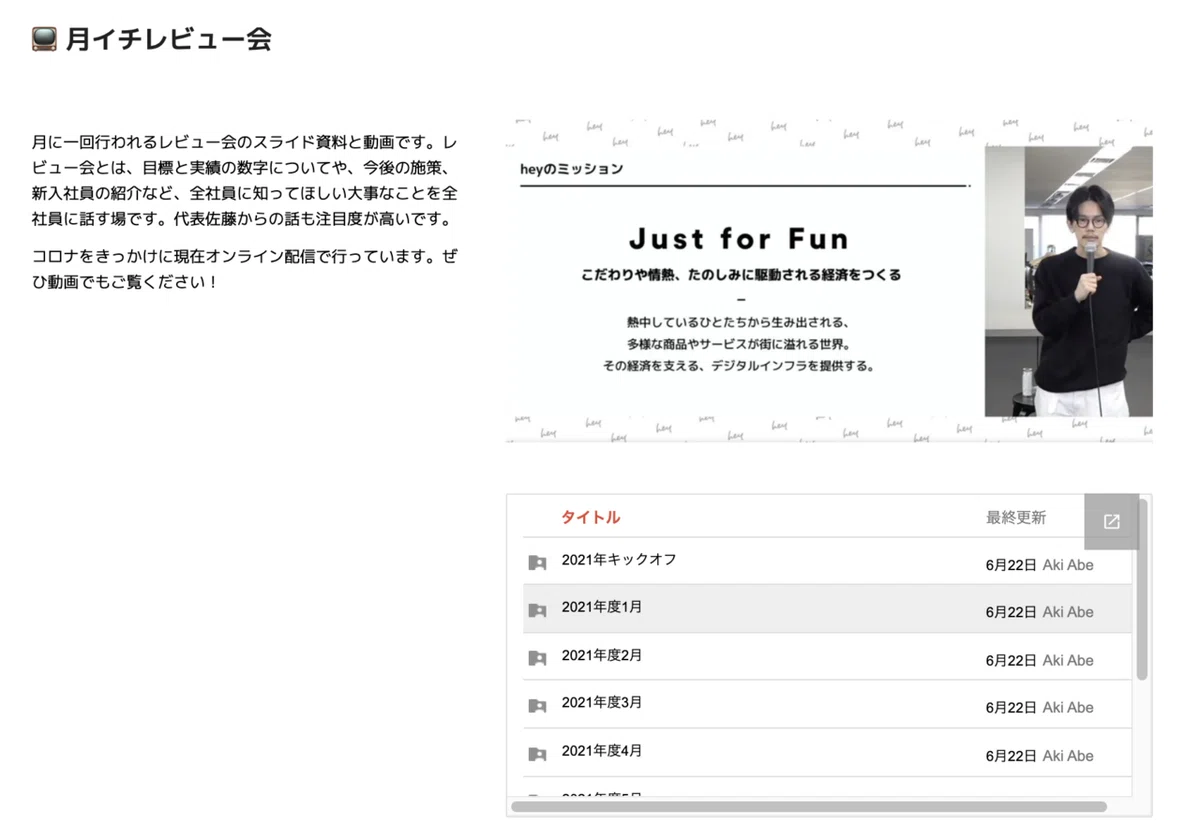Viewport: 1200px width, 839px height.
Task: Click 6月22日 Aki Abe in 2021年度4月 row
Action: point(1040,756)
